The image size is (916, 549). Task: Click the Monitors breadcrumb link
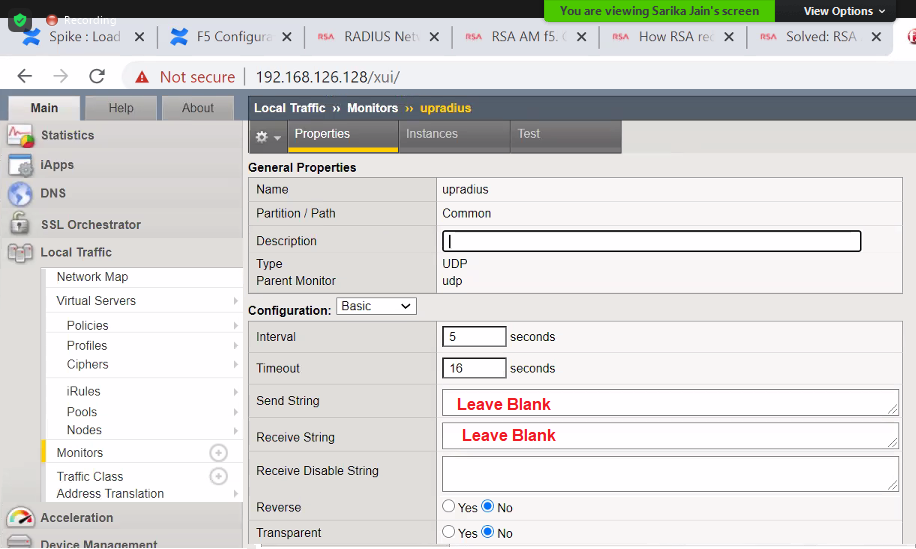pos(372,108)
